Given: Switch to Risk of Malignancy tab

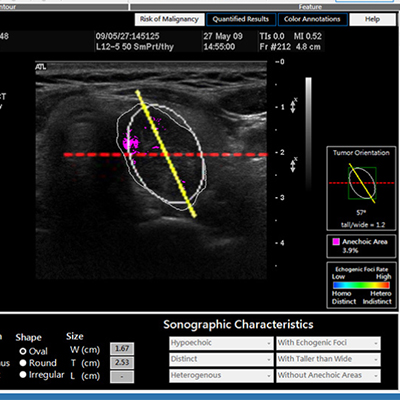Looking at the screenshot, I should (x=169, y=19).
